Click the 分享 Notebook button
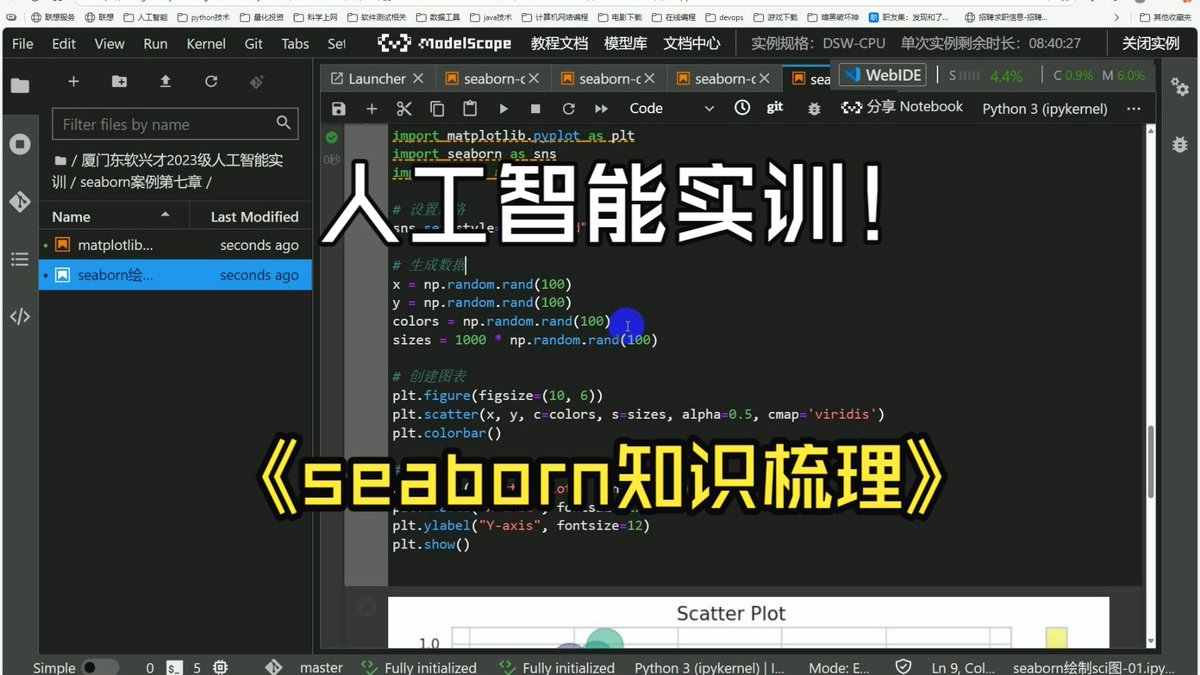This screenshot has height=675, width=1200. tap(902, 107)
